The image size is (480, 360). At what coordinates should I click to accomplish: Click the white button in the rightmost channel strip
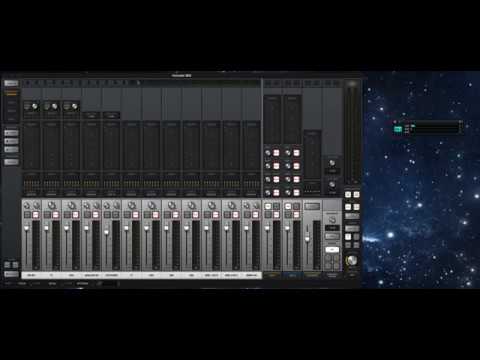tap(332, 249)
